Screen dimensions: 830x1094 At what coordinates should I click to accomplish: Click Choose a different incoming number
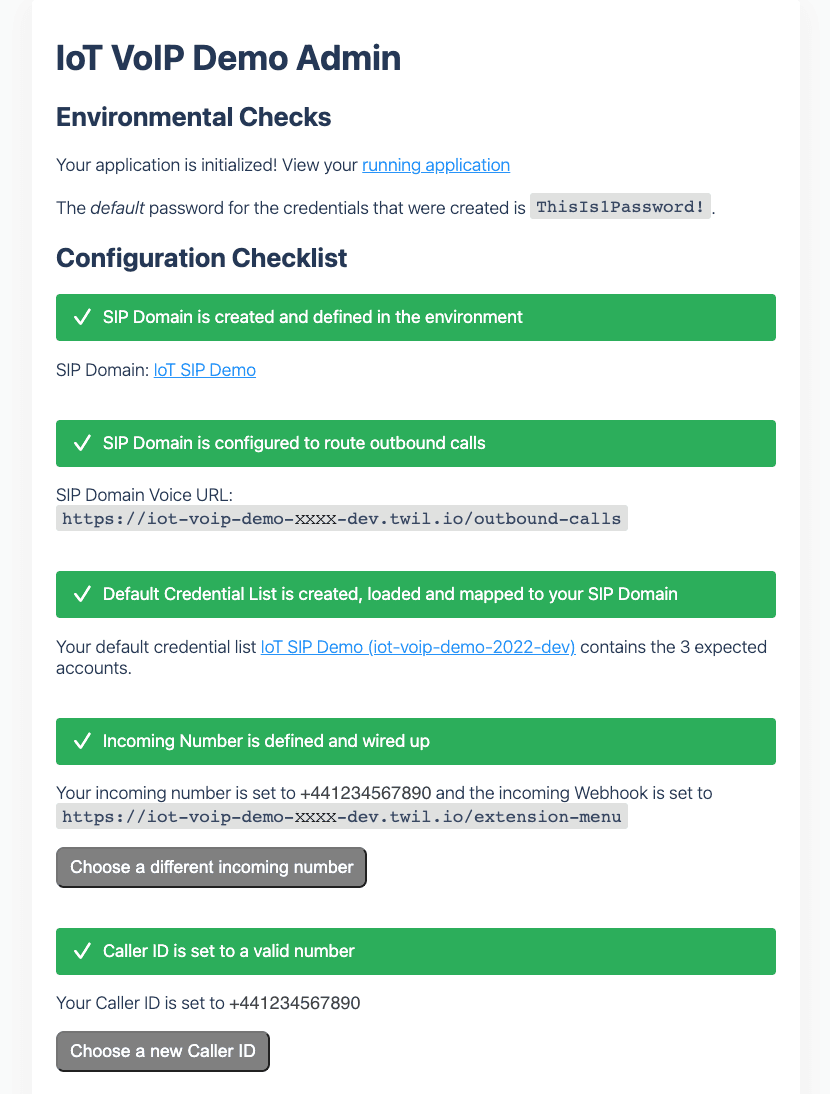pyautogui.click(x=211, y=867)
